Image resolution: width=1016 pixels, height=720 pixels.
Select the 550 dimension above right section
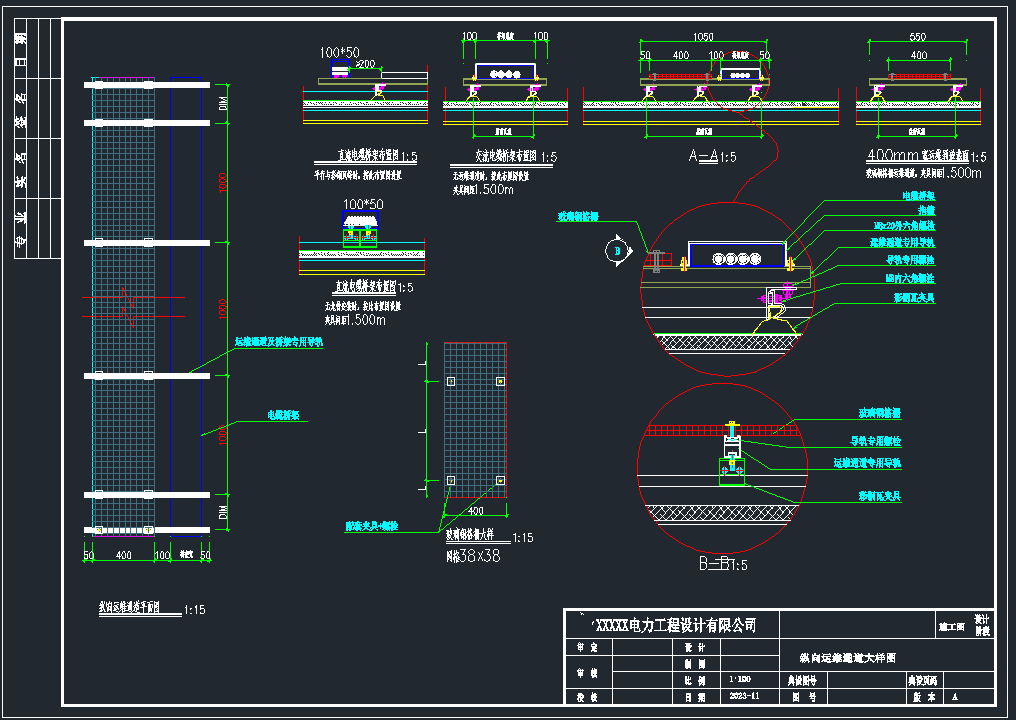pyautogui.click(x=917, y=36)
